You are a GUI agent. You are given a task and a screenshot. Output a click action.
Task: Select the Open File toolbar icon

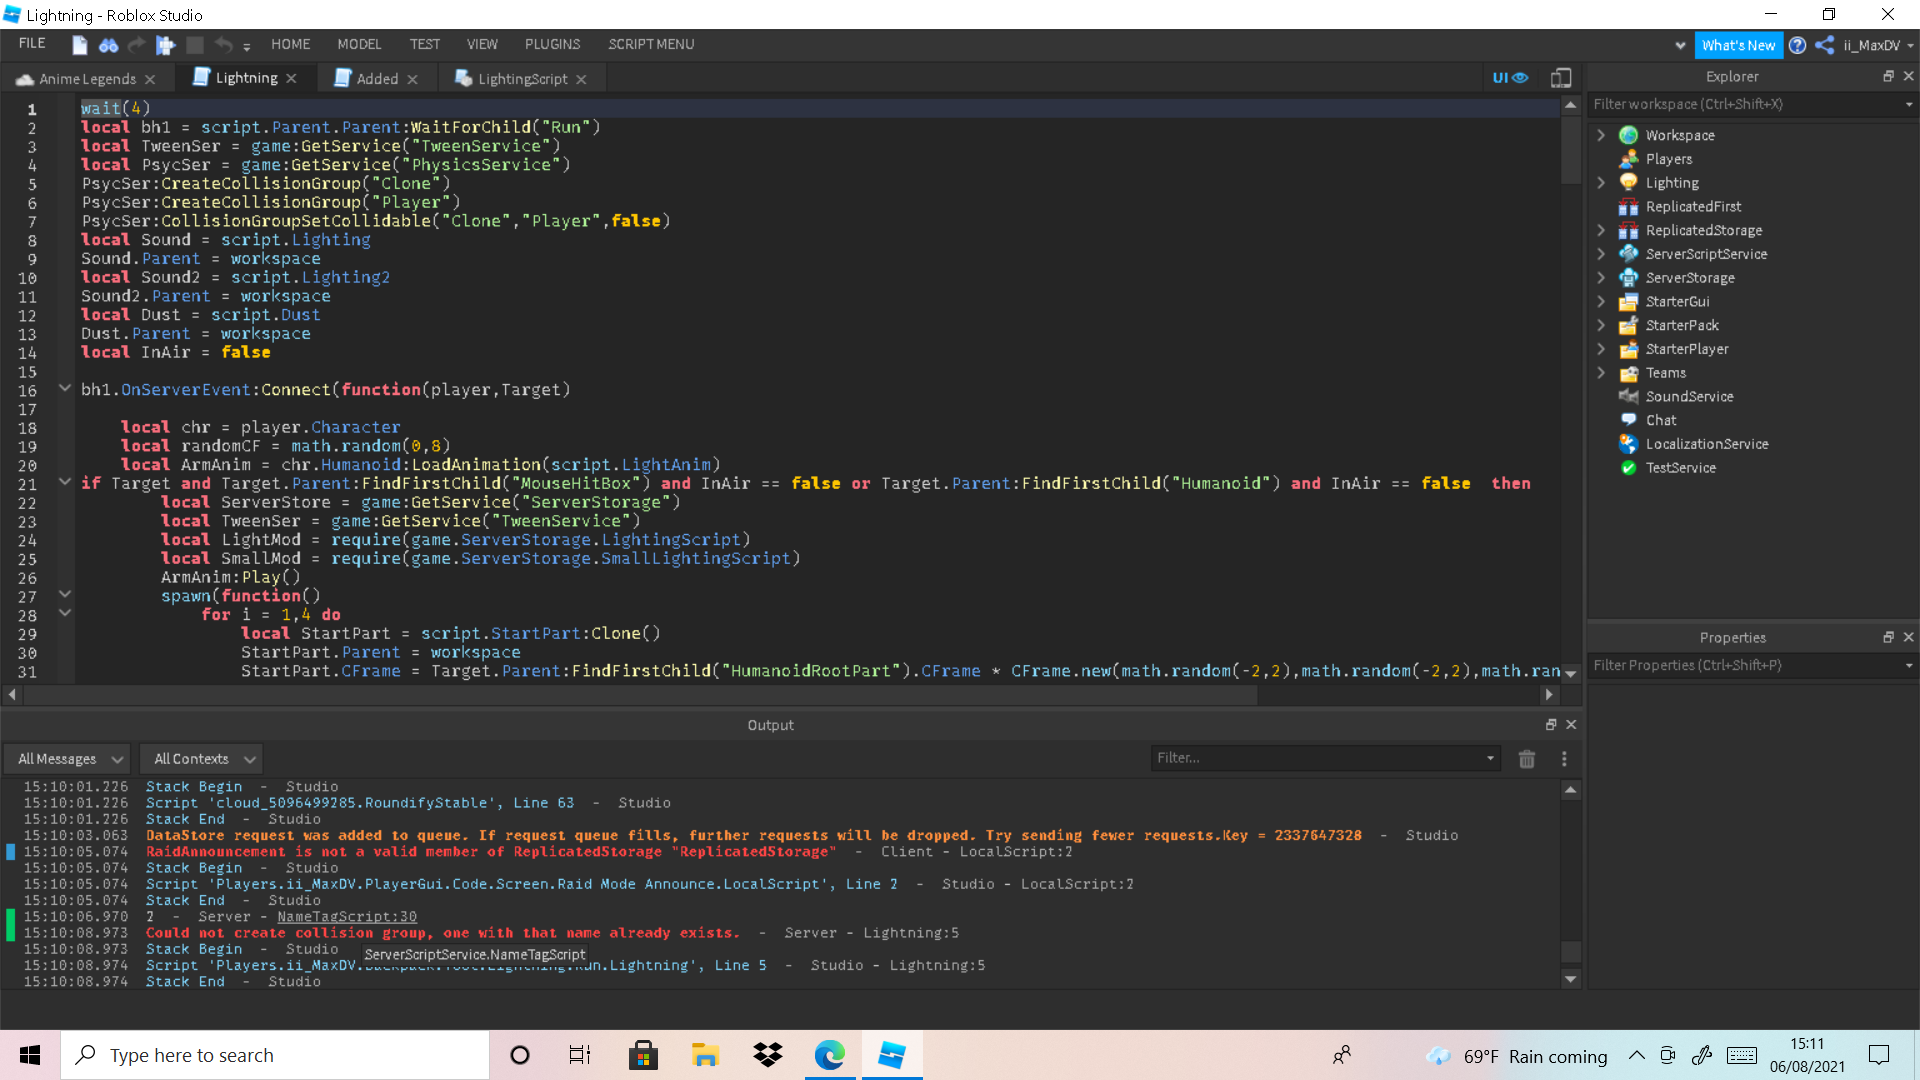coord(108,45)
